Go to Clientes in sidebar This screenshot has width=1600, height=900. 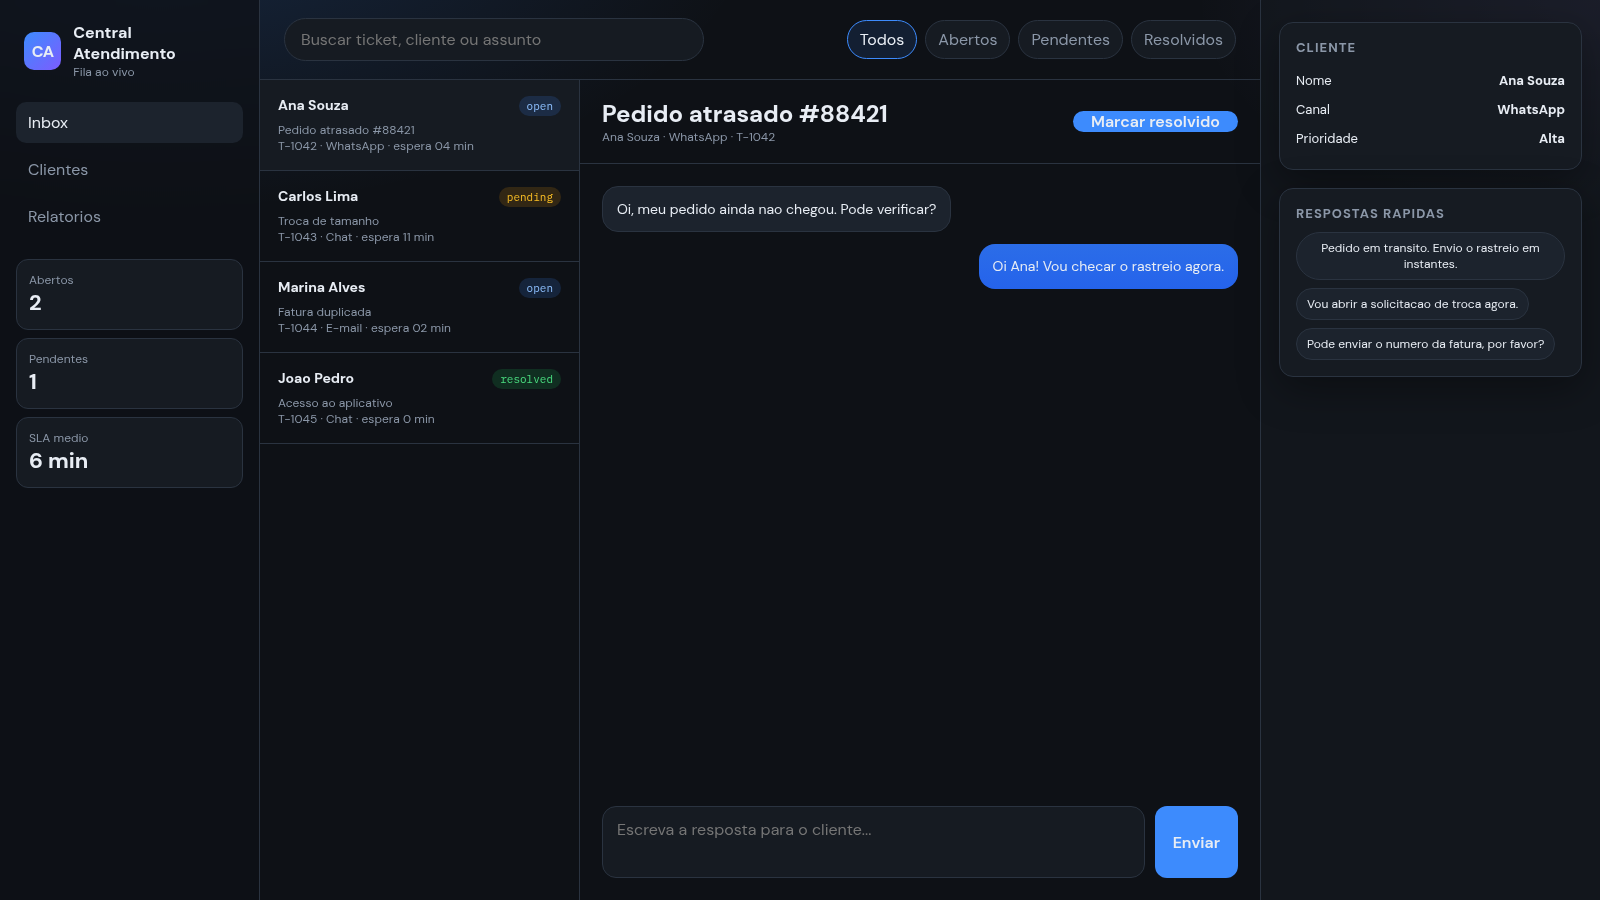(129, 169)
